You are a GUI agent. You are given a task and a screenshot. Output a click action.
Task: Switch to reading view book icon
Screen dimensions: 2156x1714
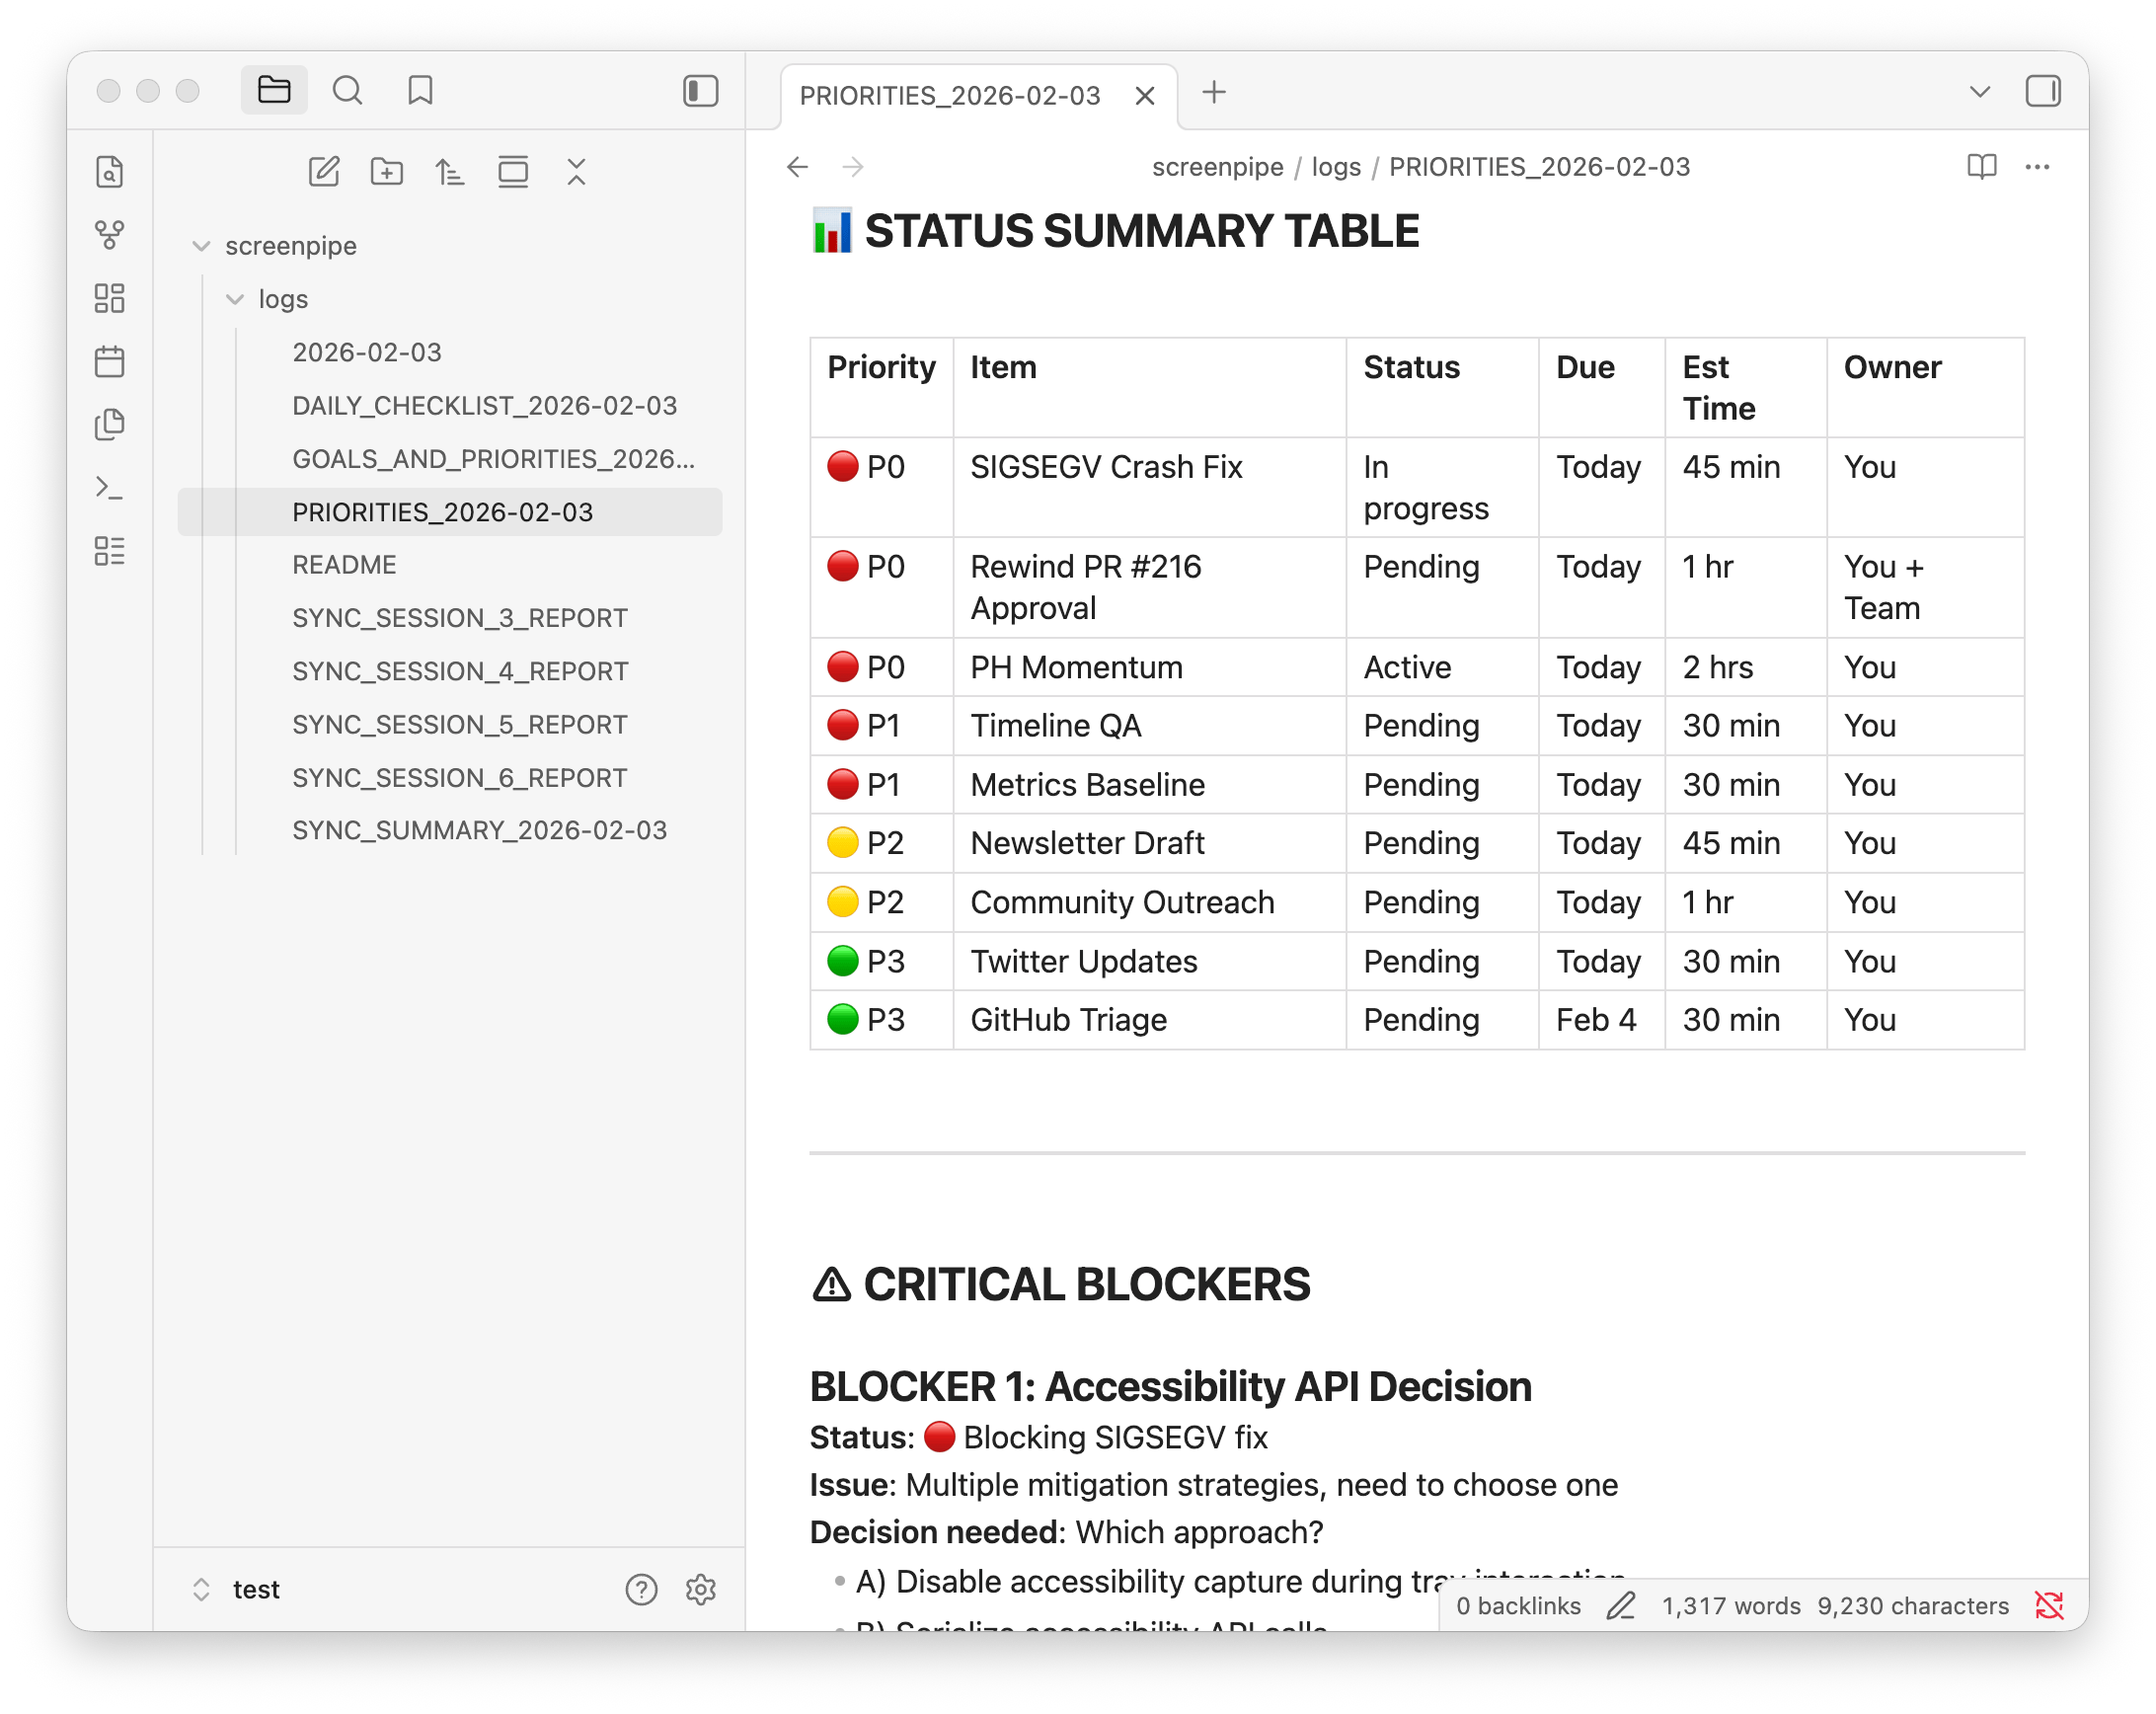click(x=1981, y=166)
